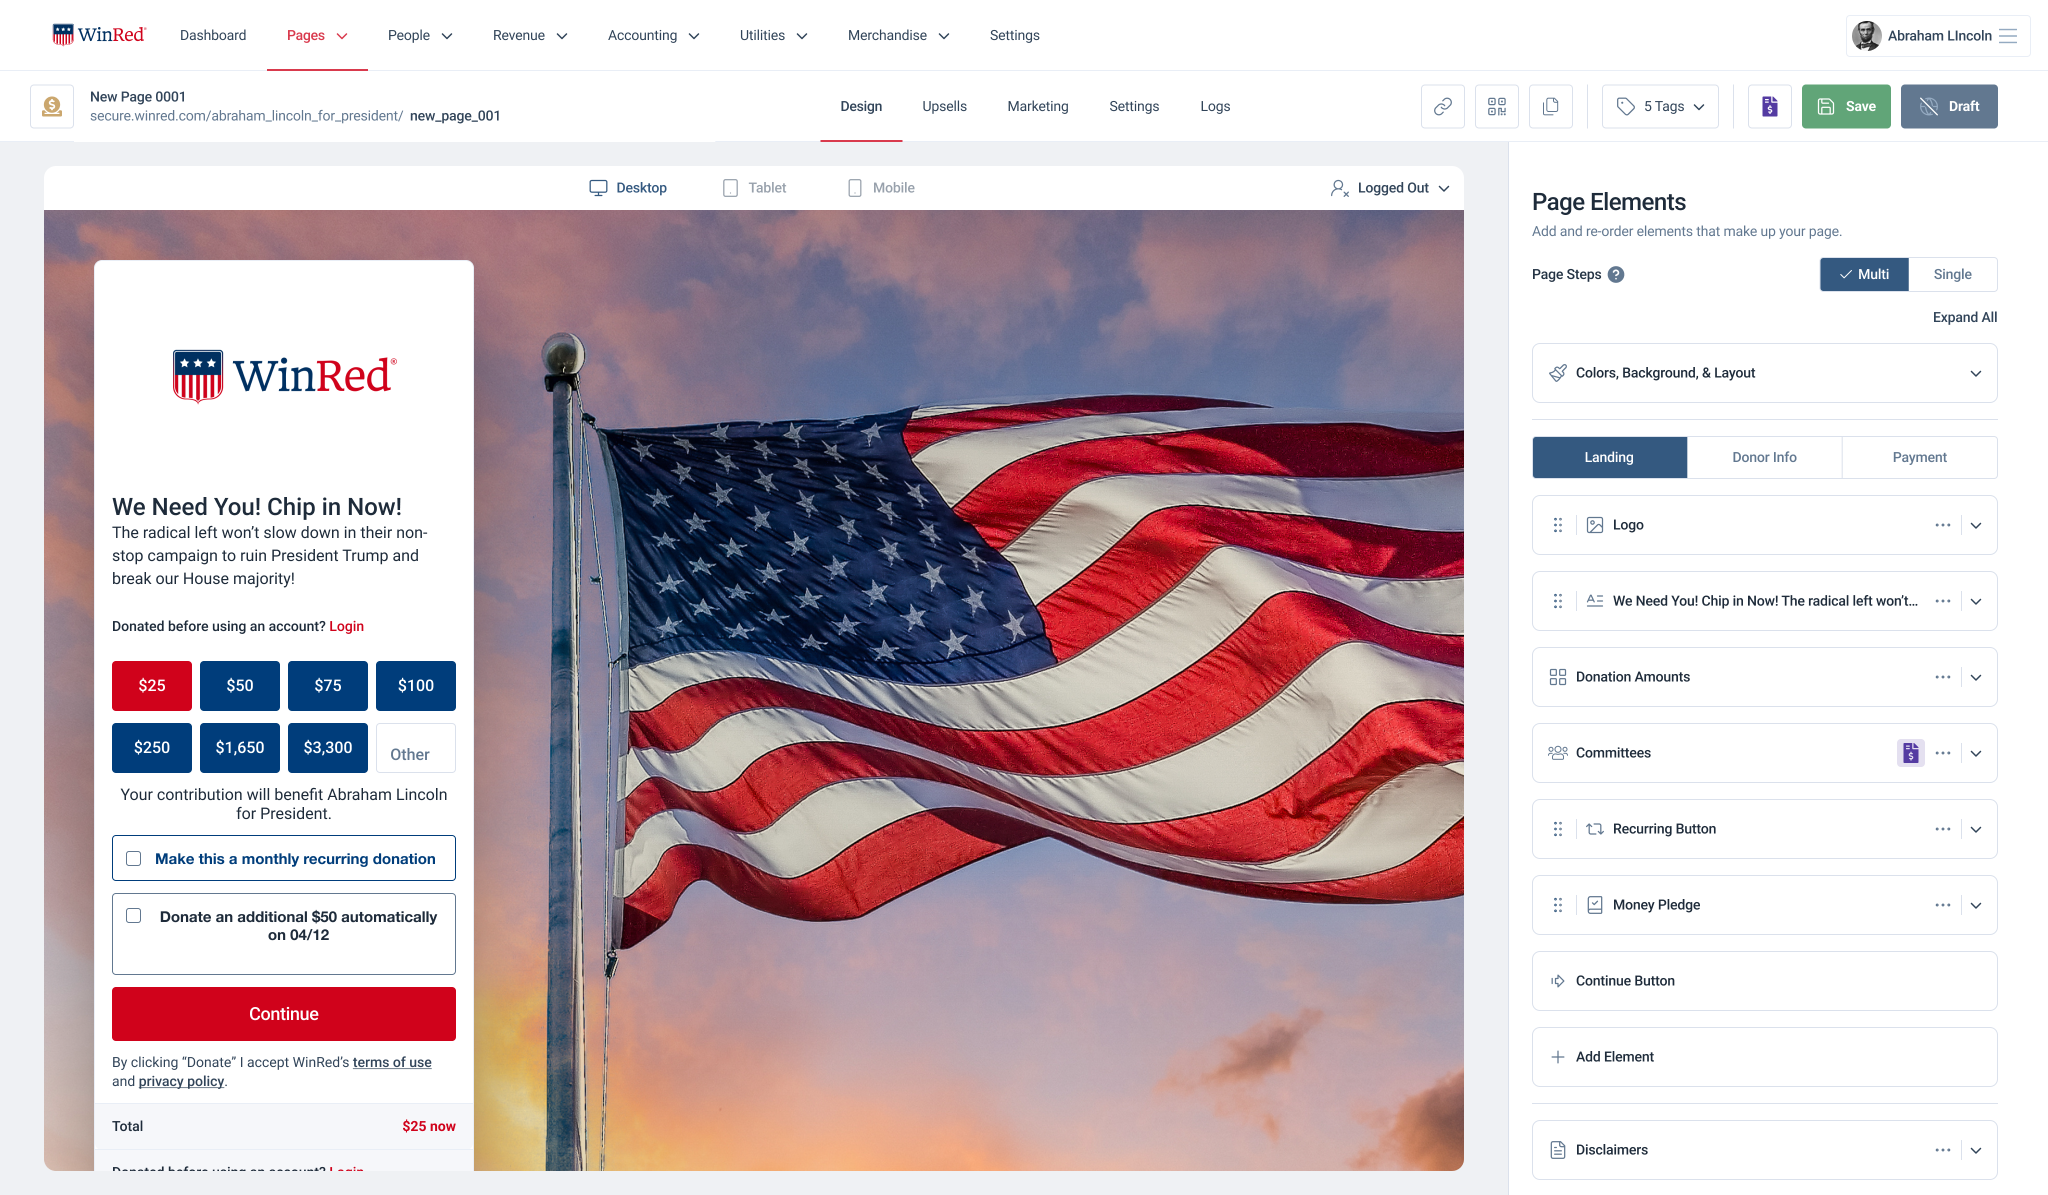This screenshot has height=1195, width=2048.
Task: Click the purple badge icon in Committees row
Action: [1910, 753]
